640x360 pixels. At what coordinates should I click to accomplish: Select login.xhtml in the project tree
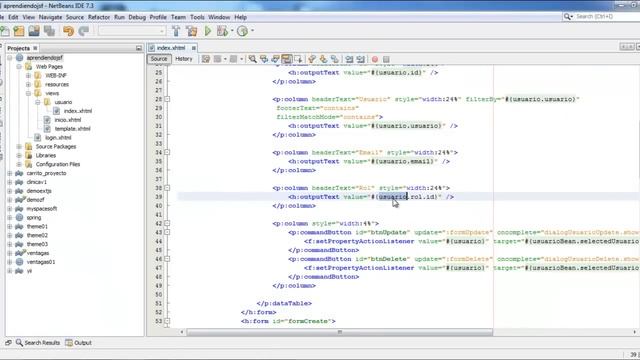pyautogui.click(x=58, y=138)
